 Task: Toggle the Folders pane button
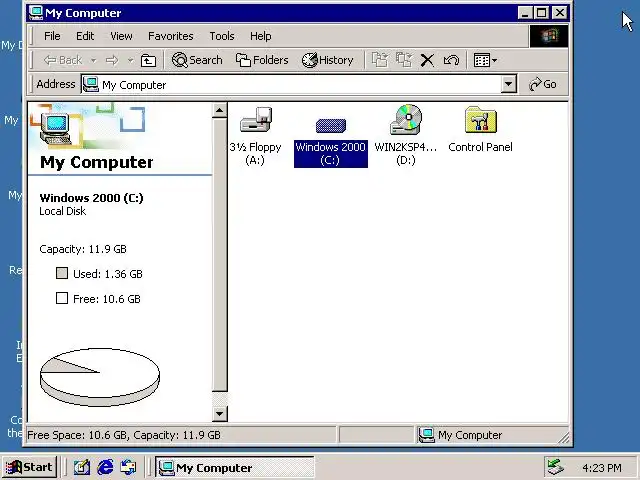262,60
